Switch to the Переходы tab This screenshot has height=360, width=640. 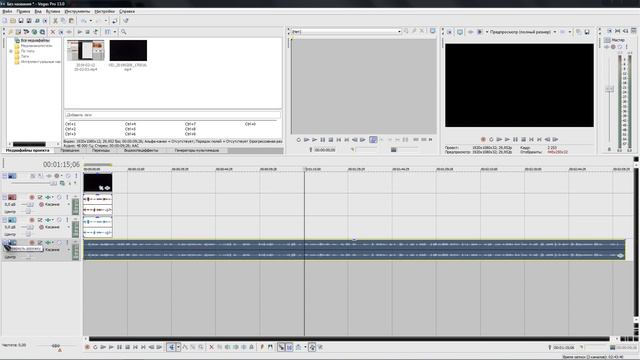tap(101, 151)
